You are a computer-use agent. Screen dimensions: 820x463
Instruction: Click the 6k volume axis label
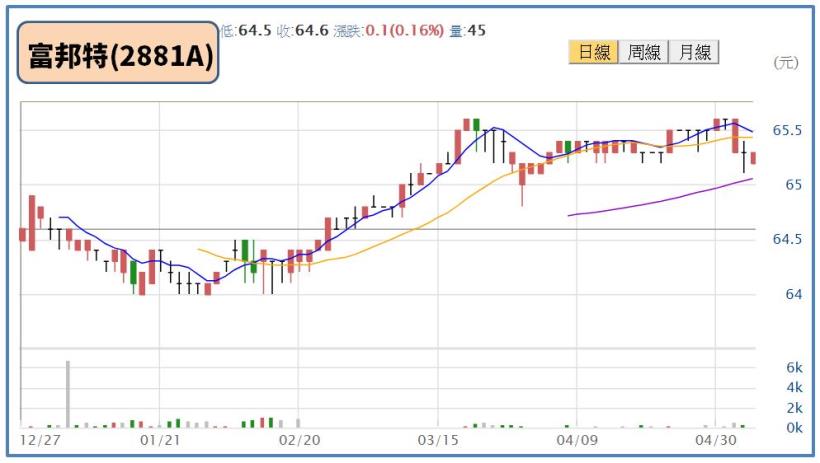click(794, 368)
